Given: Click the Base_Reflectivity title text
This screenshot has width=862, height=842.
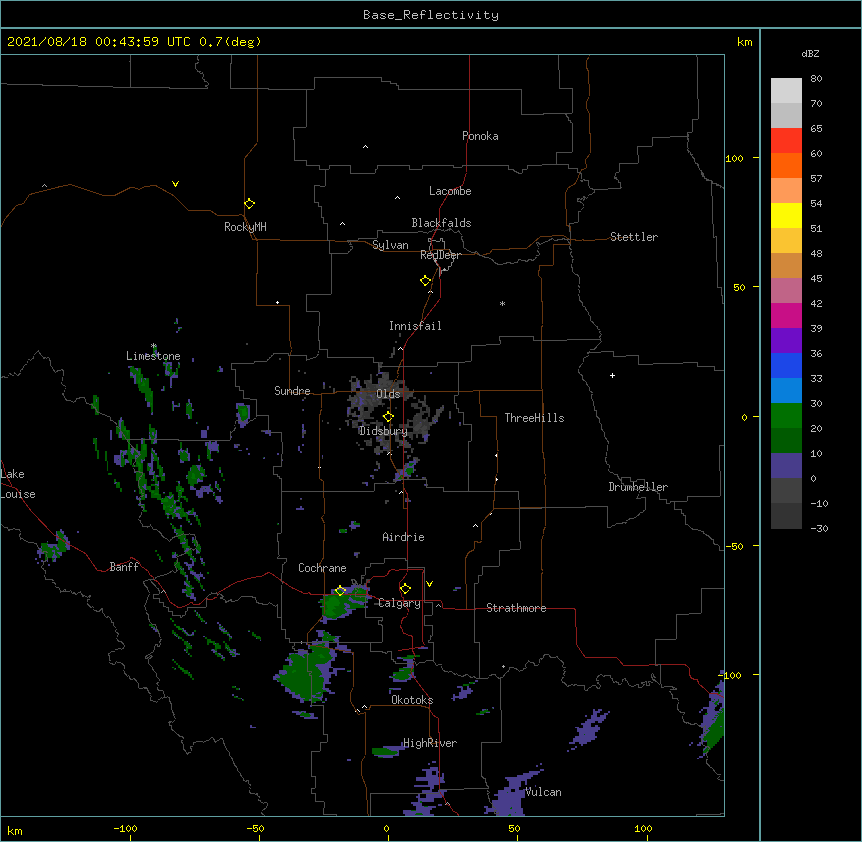Looking at the screenshot, I should pyautogui.click(x=431, y=15).
